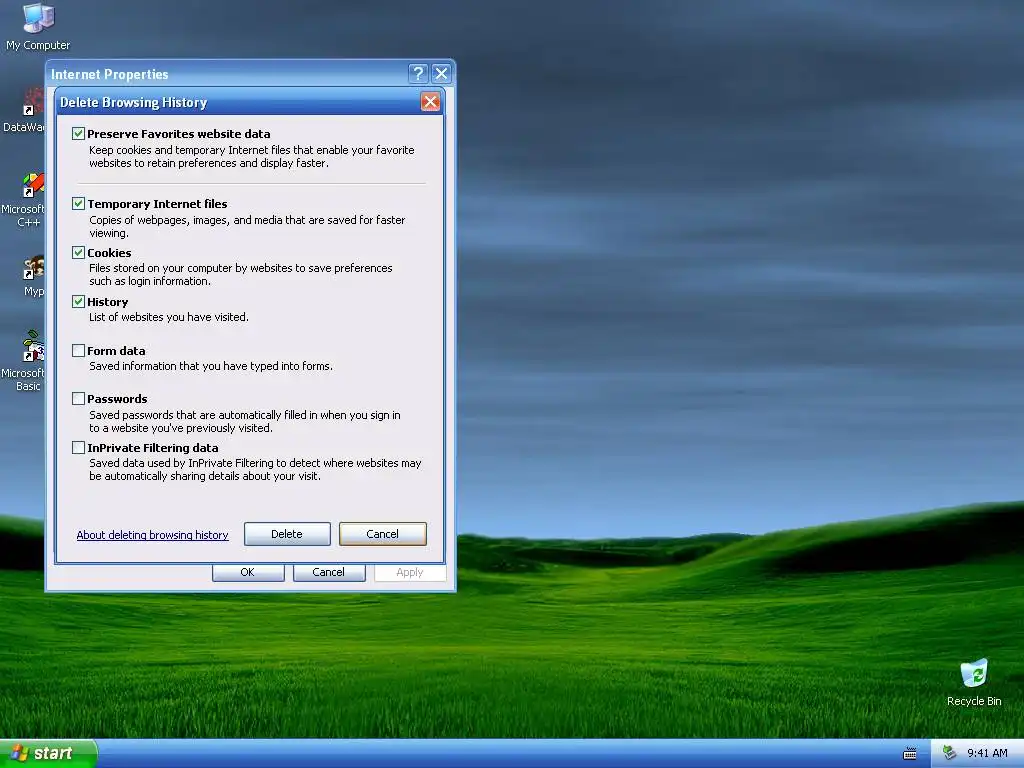
Task: Click Cancel in Internet Properties window
Action: coord(328,572)
